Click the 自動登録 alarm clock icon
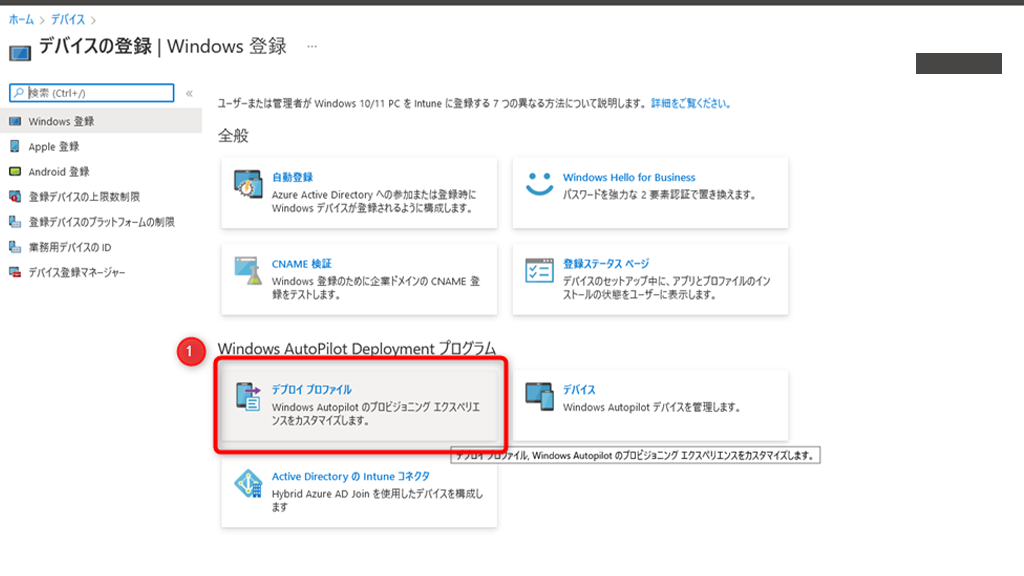 click(x=246, y=188)
